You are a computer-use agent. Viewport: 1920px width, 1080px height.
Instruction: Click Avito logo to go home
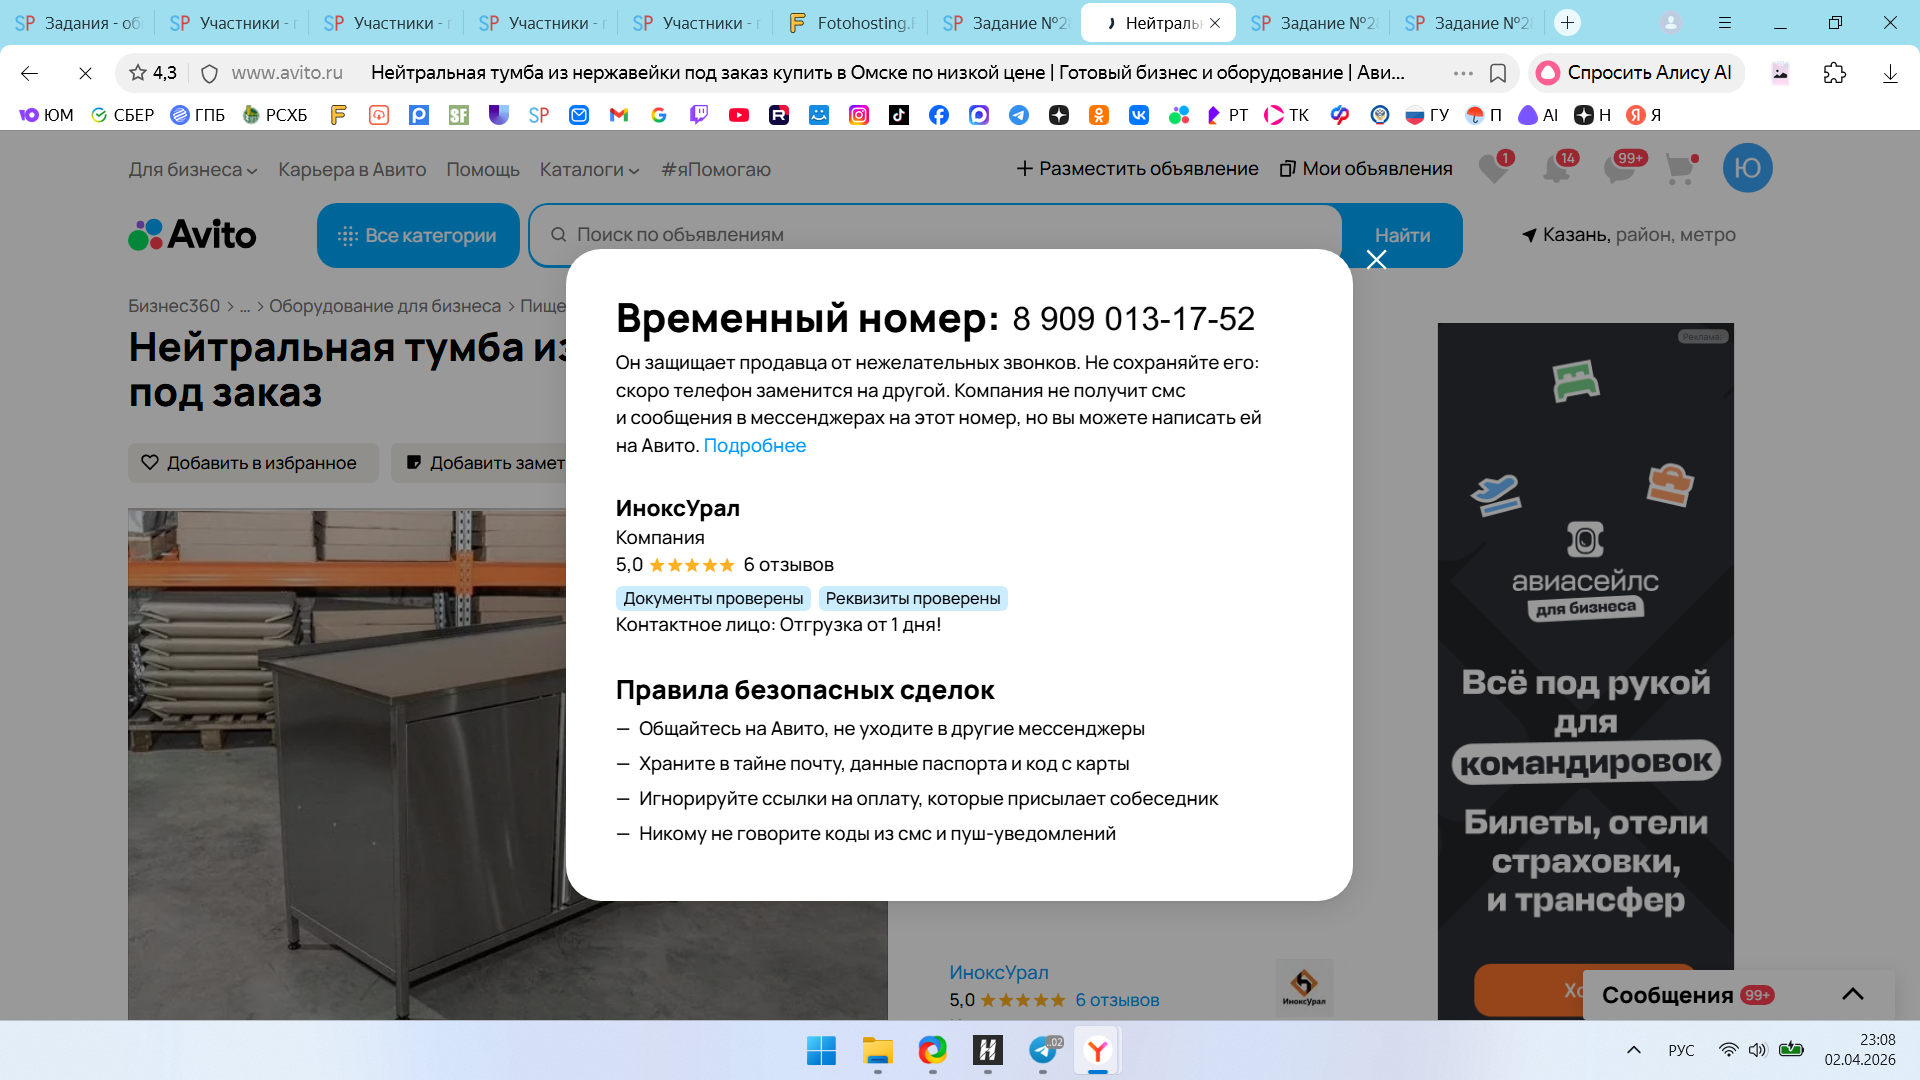click(192, 235)
